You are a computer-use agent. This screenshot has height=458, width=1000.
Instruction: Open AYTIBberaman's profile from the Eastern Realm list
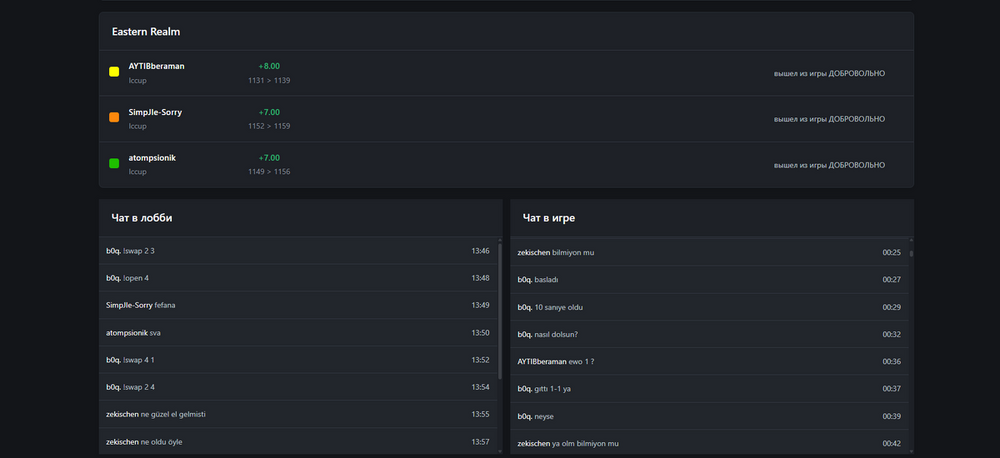pos(156,66)
